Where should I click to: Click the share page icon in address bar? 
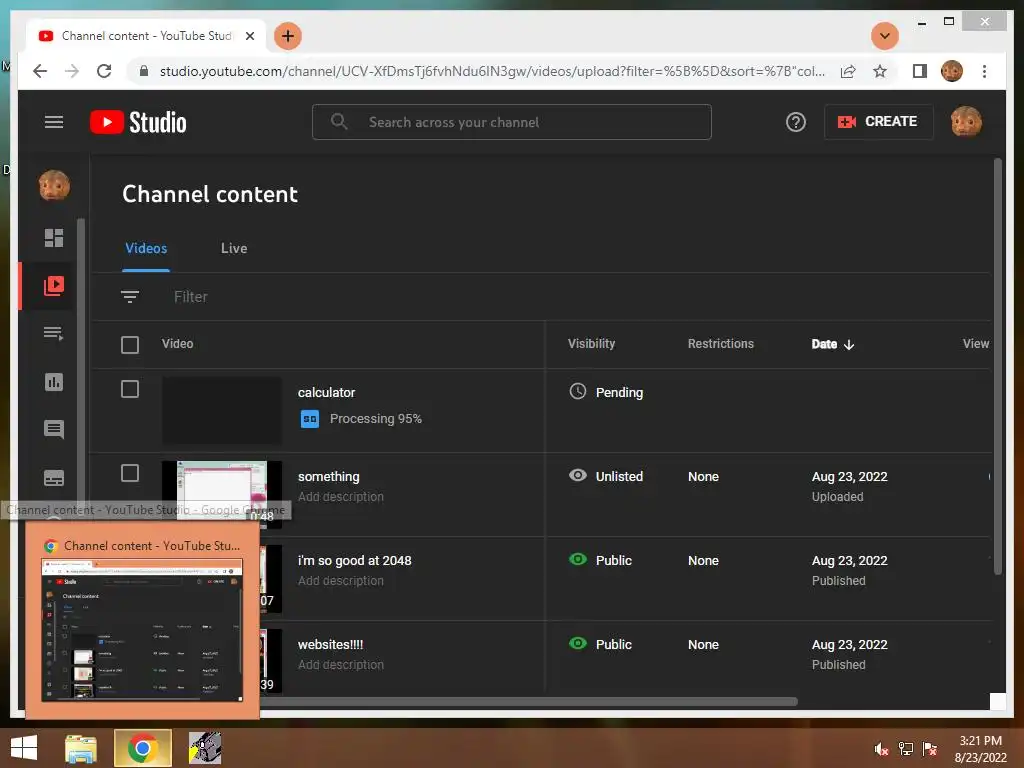coord(848,71)
